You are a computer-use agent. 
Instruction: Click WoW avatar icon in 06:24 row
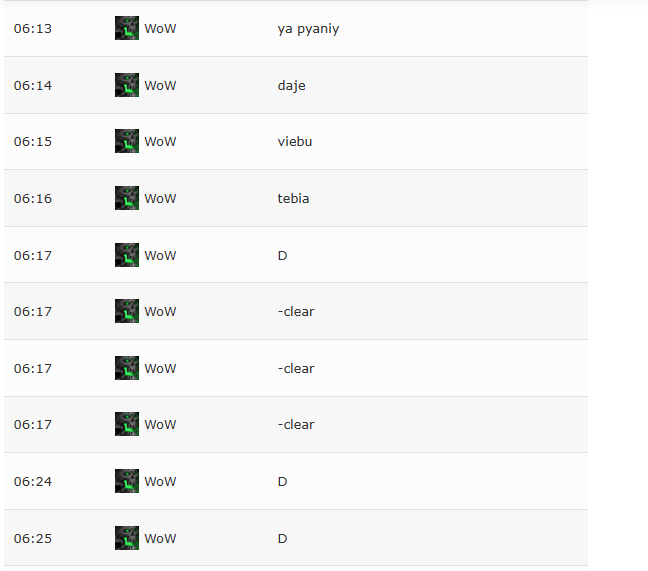click(127, 481)
